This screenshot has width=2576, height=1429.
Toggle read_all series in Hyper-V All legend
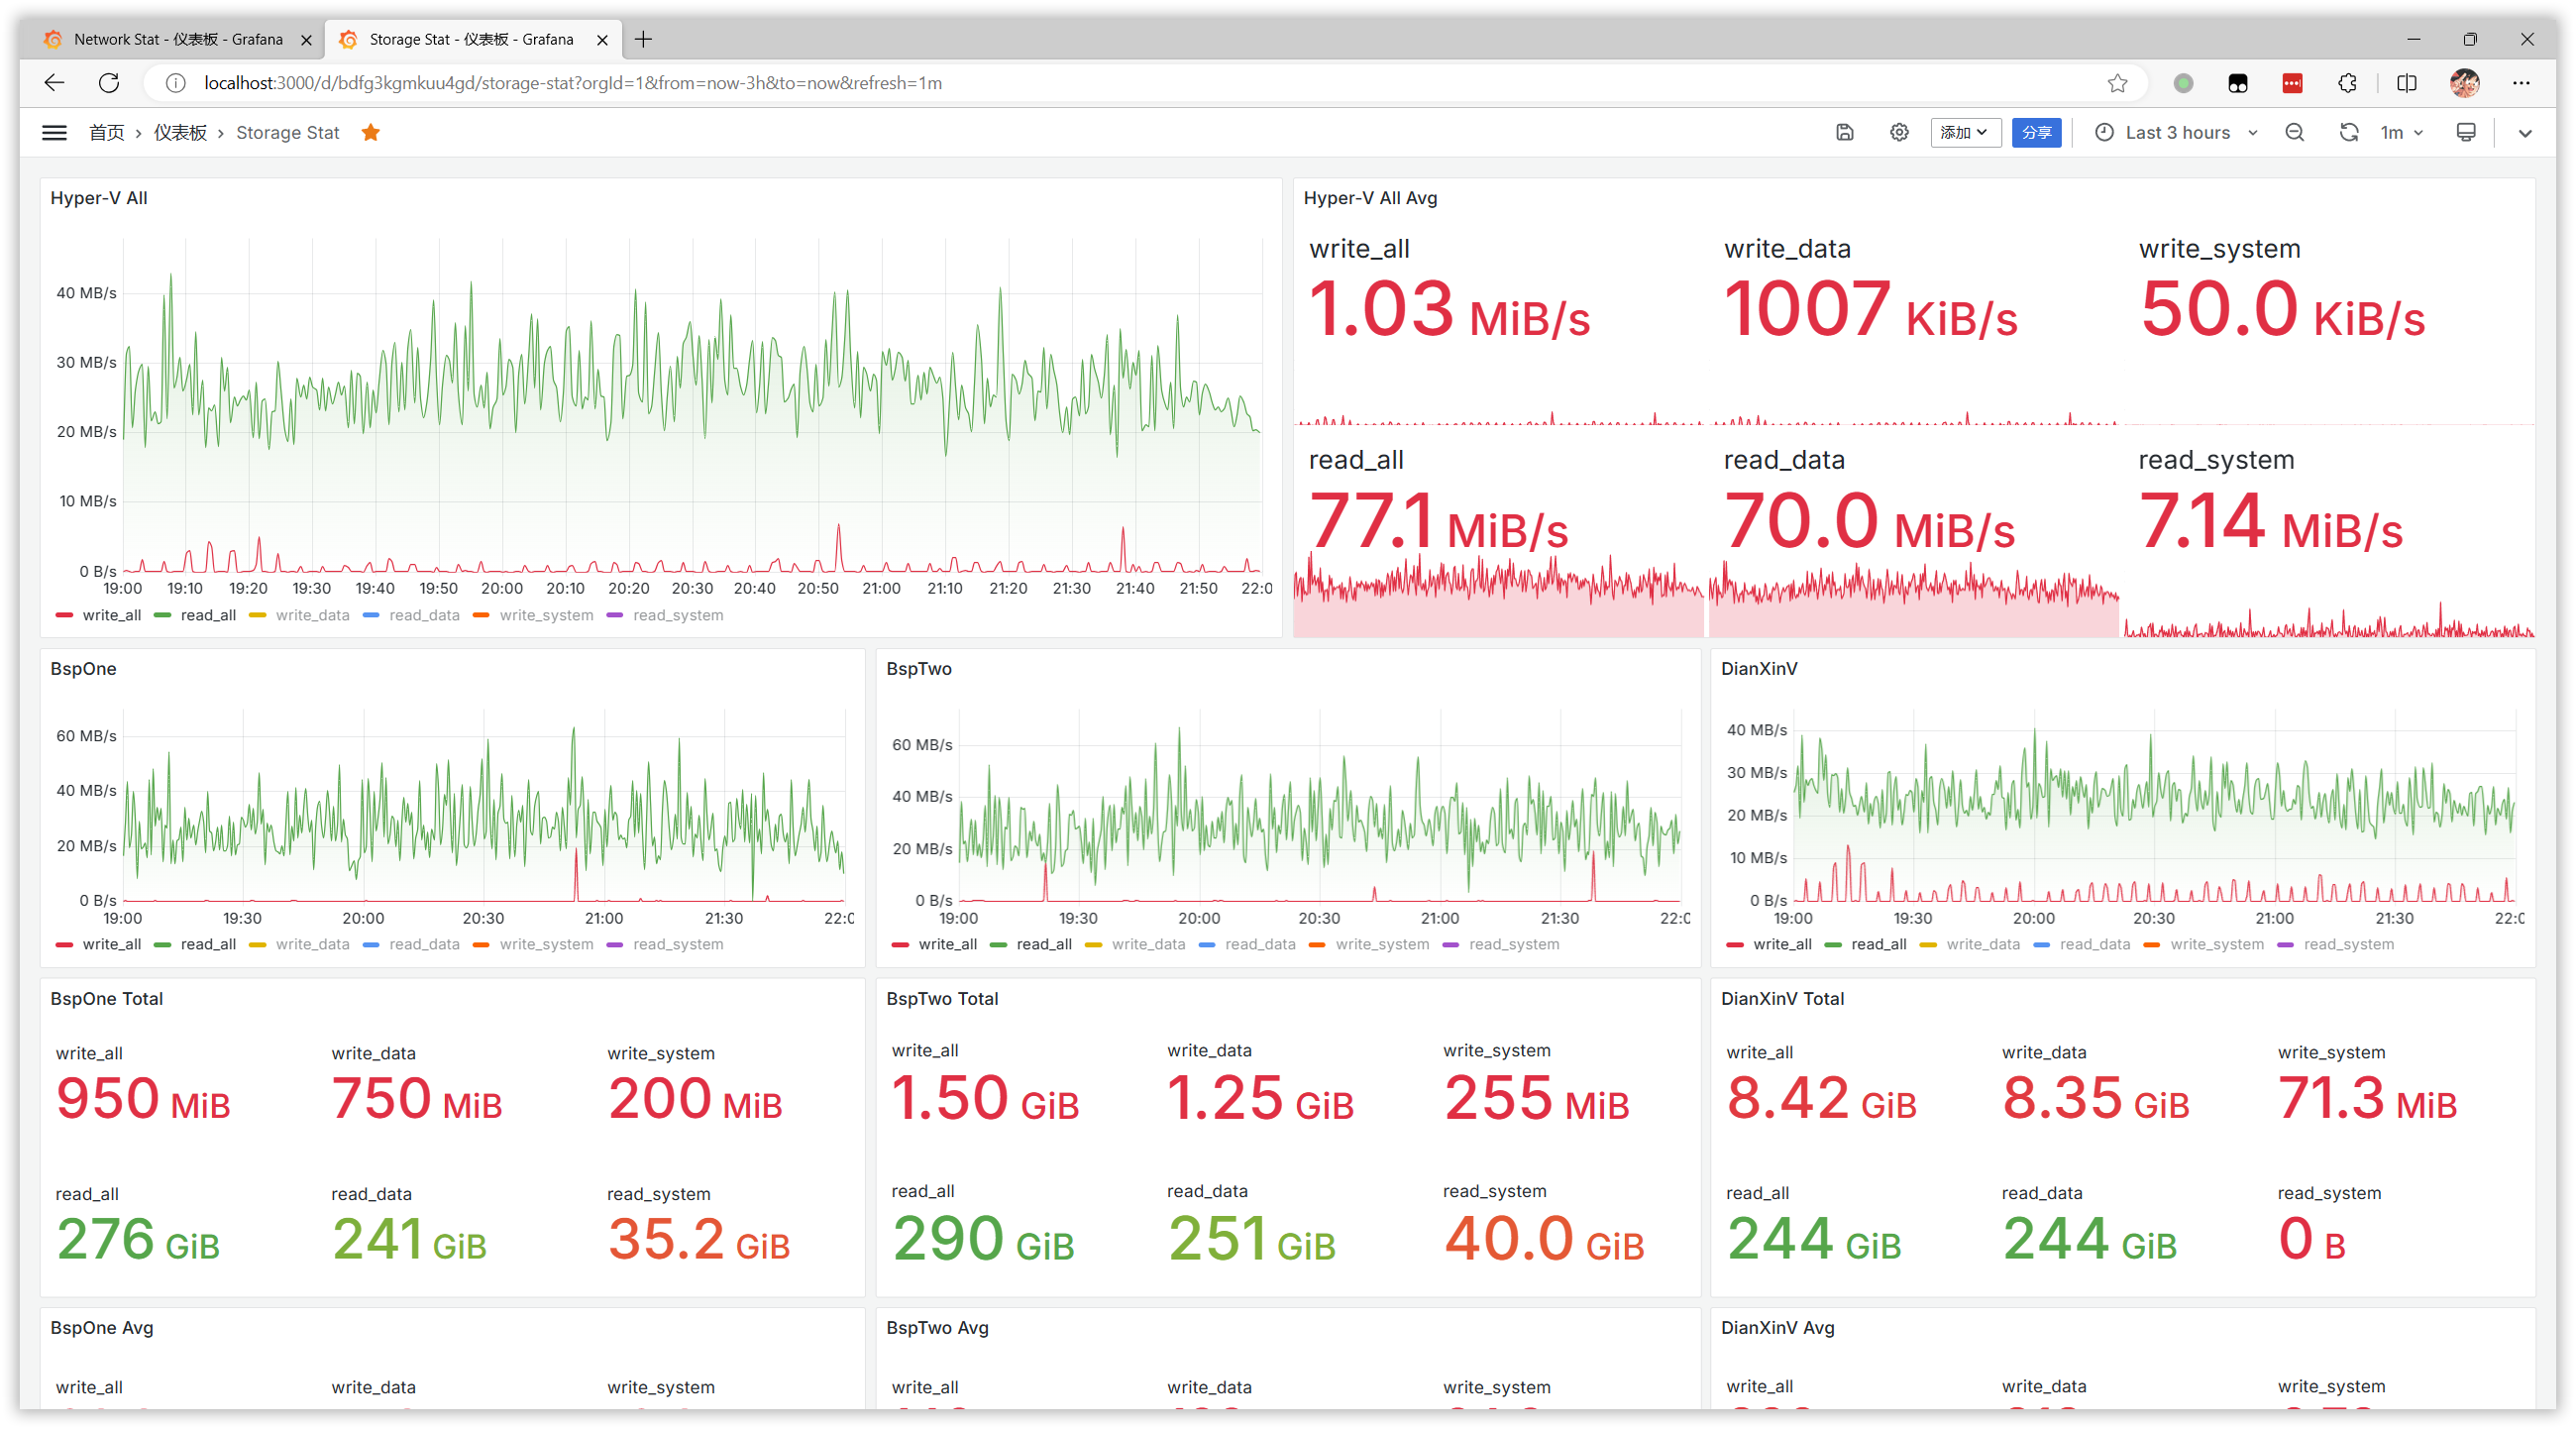pos(208,615)
